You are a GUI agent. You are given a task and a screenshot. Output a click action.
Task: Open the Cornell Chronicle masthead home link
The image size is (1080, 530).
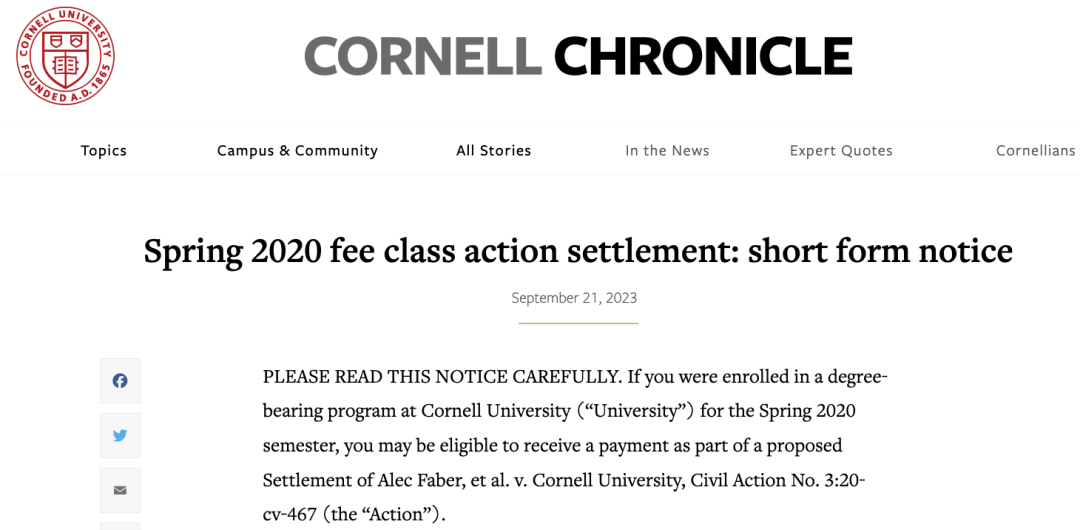(579, 57)
